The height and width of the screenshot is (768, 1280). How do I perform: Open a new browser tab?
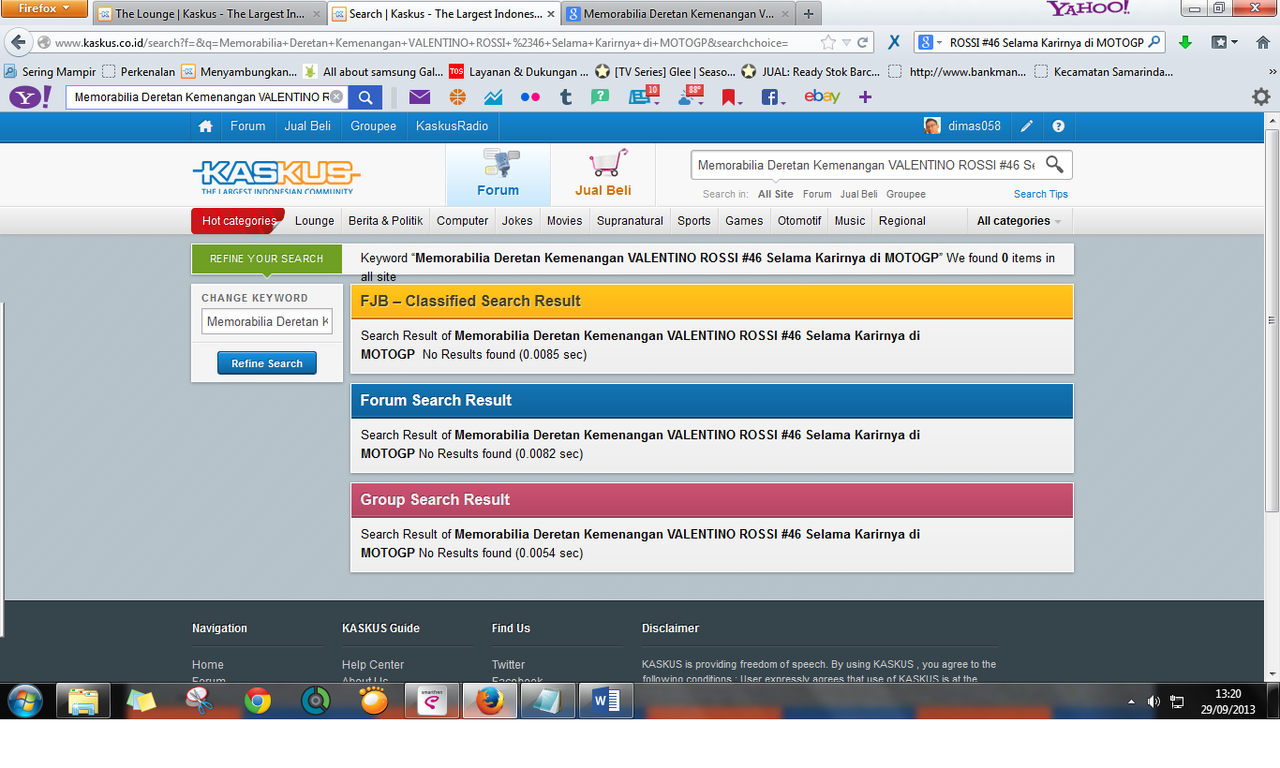tap(808, 14)
